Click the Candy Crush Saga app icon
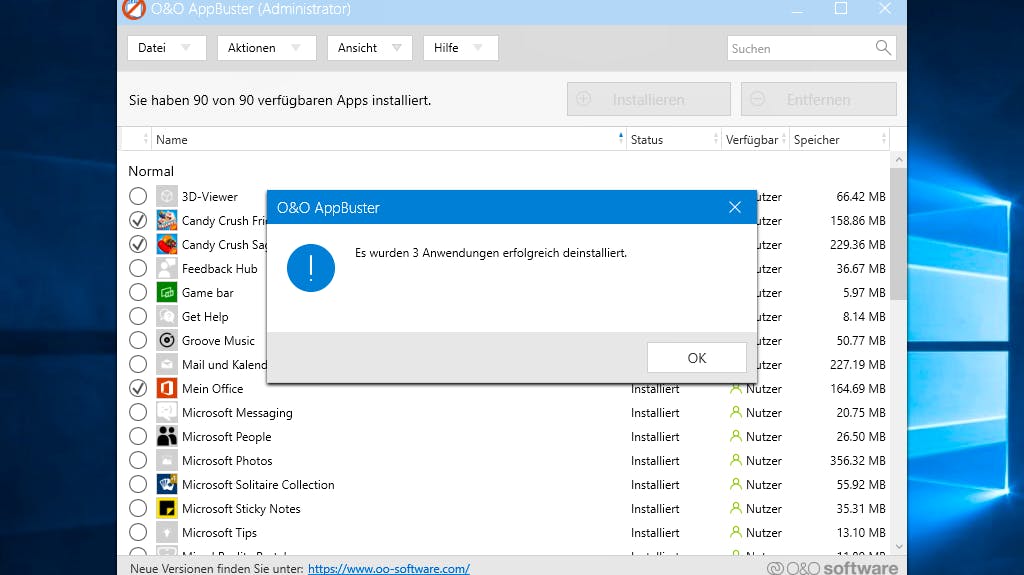The image size is (1024, 575). click(167, 244)
